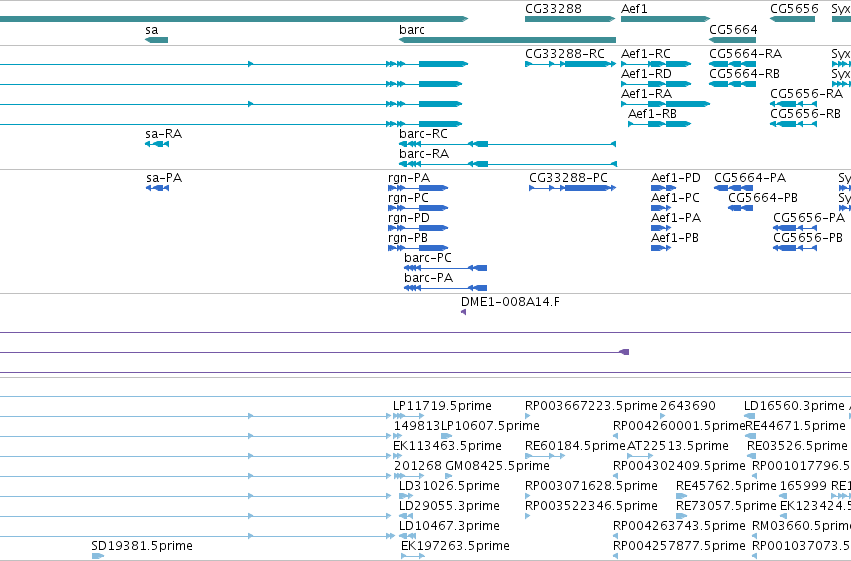Select the RE73057.5prime EST label
851x561 pixels.
[x=726, y=506]
